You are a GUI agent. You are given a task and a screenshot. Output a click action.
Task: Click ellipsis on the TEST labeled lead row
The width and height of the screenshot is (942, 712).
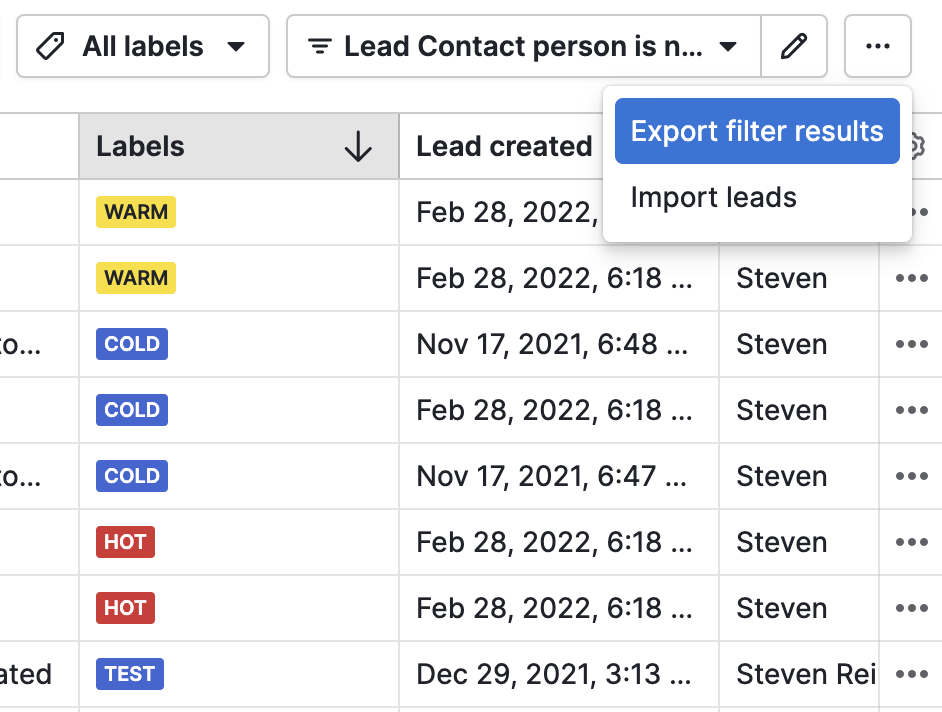click(911, 674)
